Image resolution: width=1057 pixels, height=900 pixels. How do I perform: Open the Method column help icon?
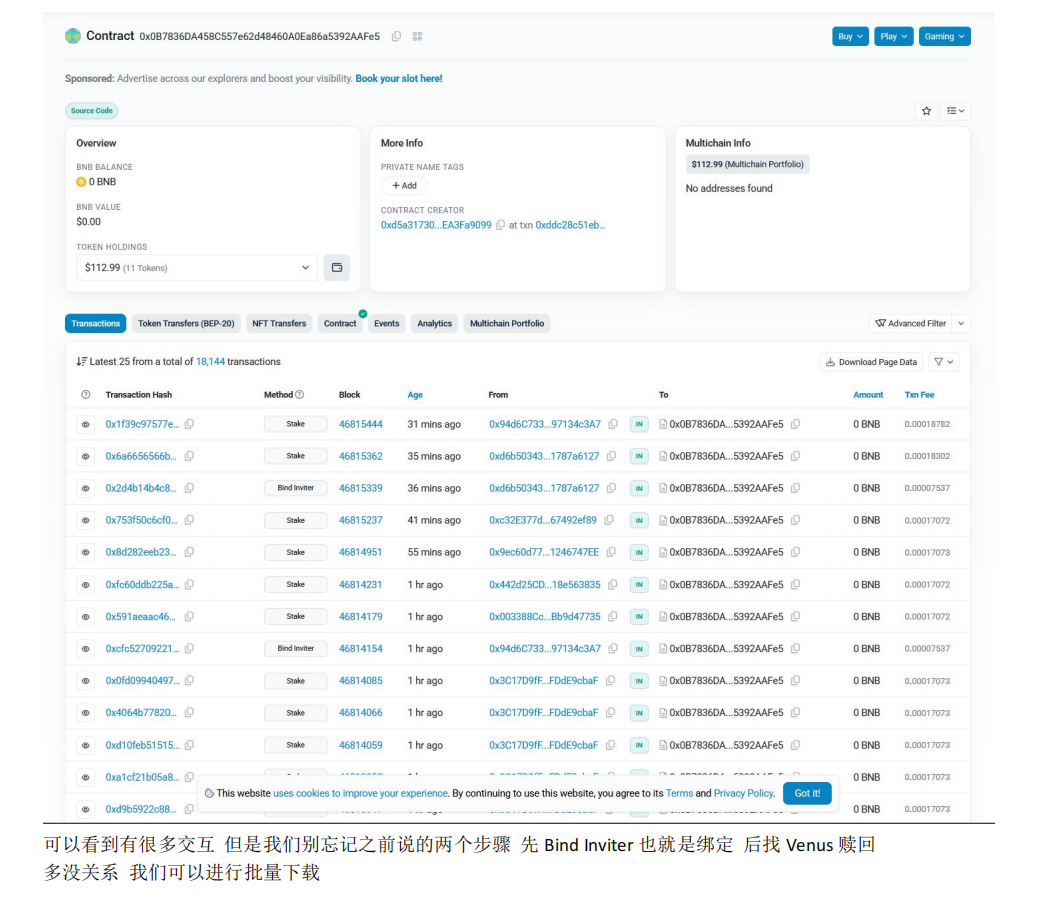tap(299, 395)
